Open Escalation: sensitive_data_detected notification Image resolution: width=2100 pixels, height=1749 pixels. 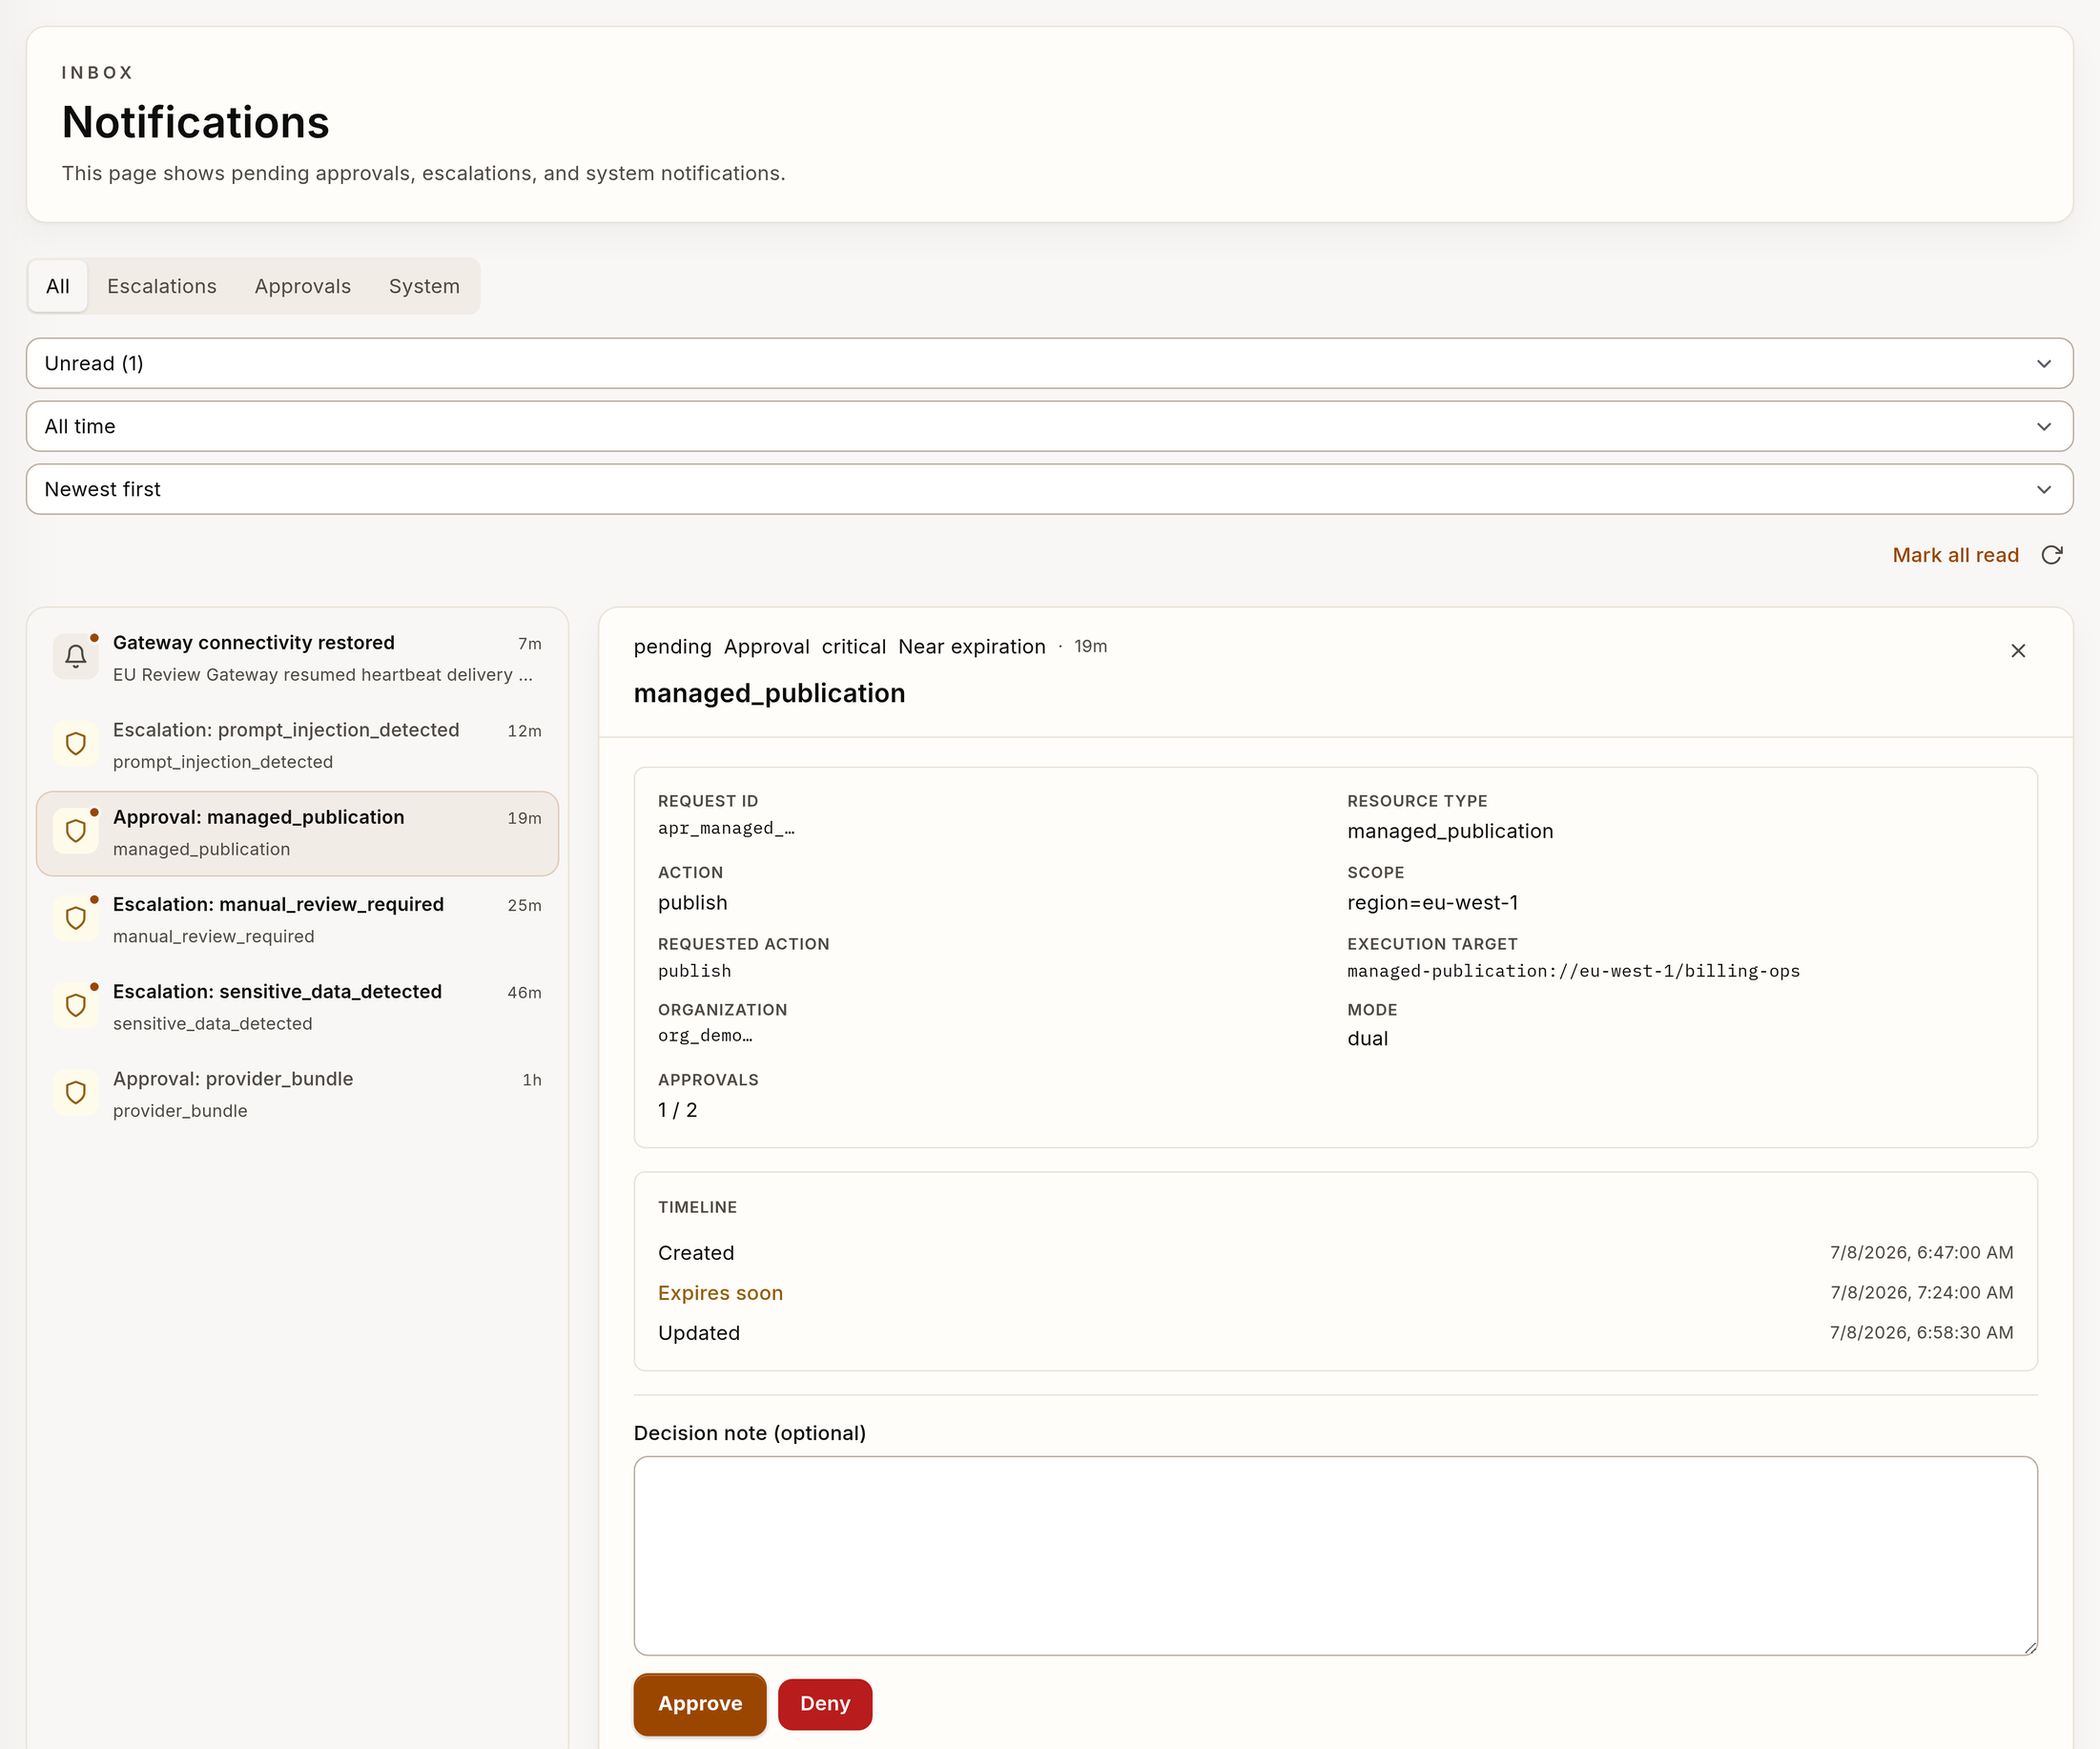297,1007
